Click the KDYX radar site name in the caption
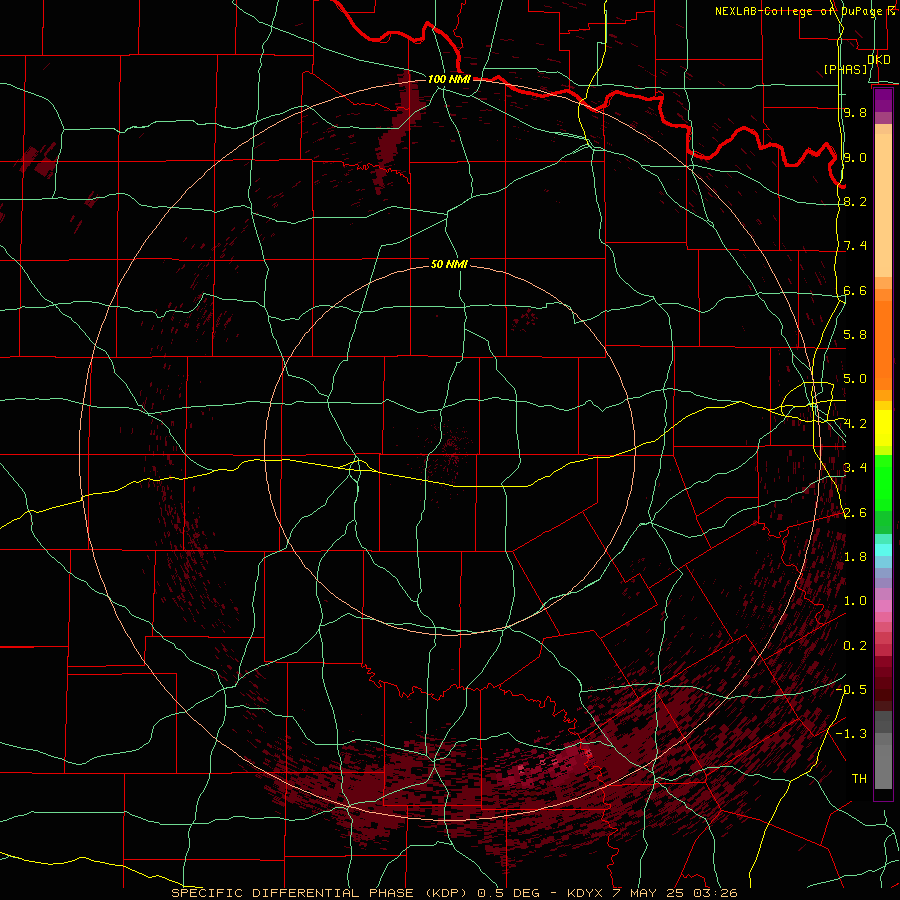This screenshot has height=900, width=900. coord(585,893)
